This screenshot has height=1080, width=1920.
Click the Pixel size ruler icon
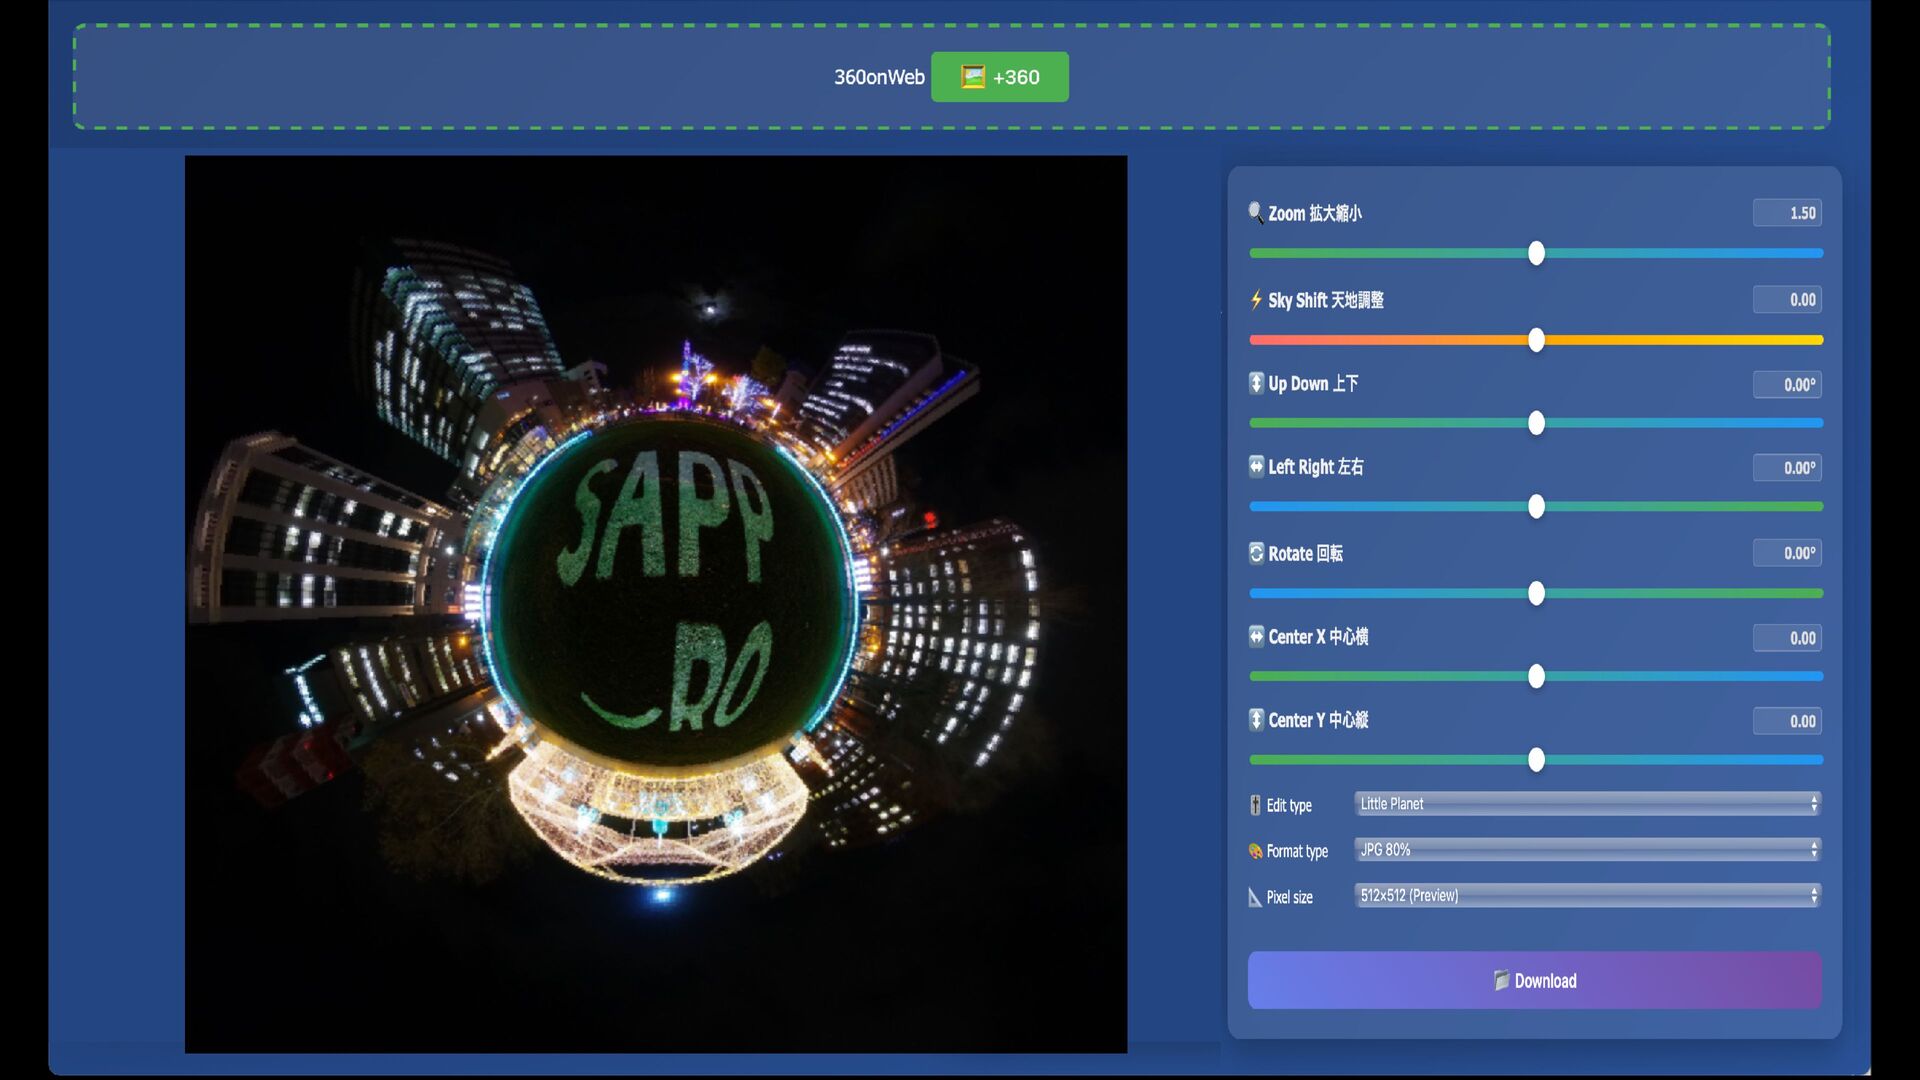tap(1255, 897)
